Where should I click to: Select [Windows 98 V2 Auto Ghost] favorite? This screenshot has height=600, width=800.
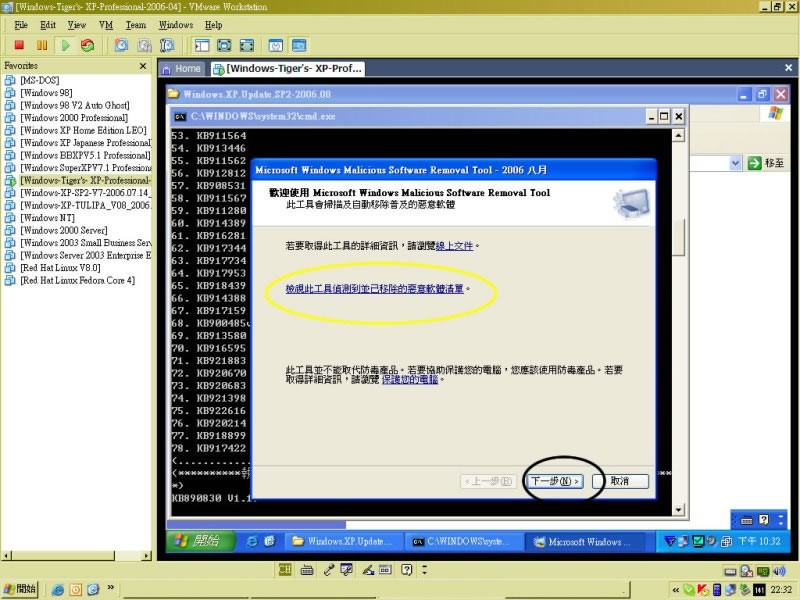[x=74, y=105]
